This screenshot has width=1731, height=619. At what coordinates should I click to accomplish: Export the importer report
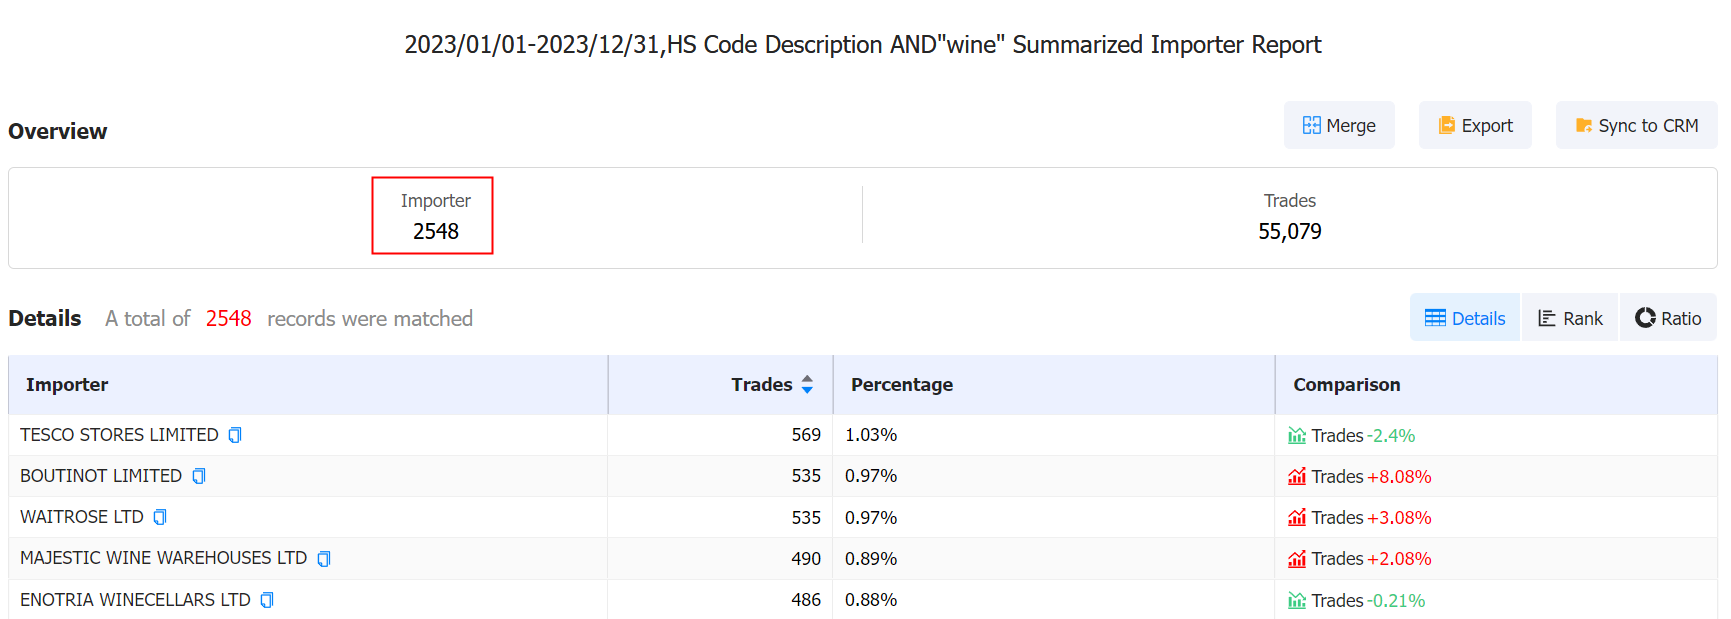[1475, 126]
